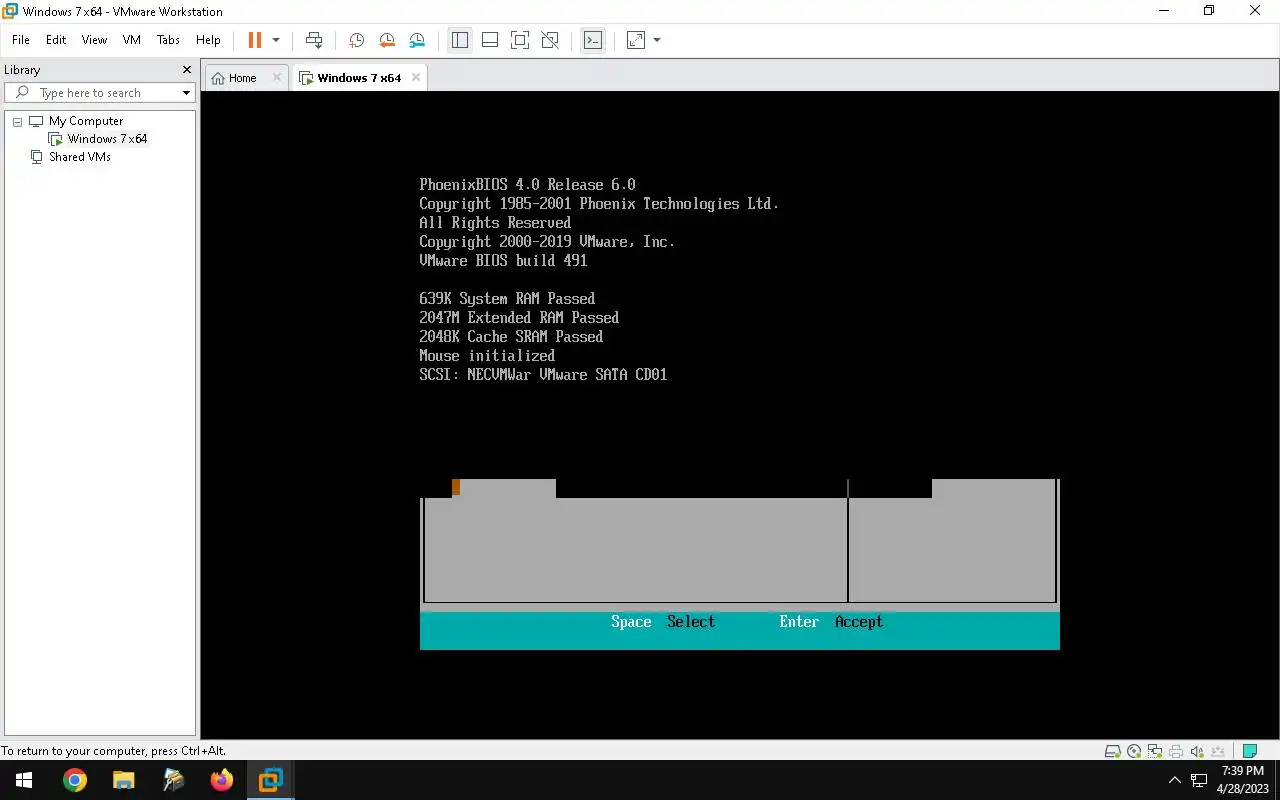The image size is (1280, 800).
Task: Open the Help menu
Action: (208, 40)
